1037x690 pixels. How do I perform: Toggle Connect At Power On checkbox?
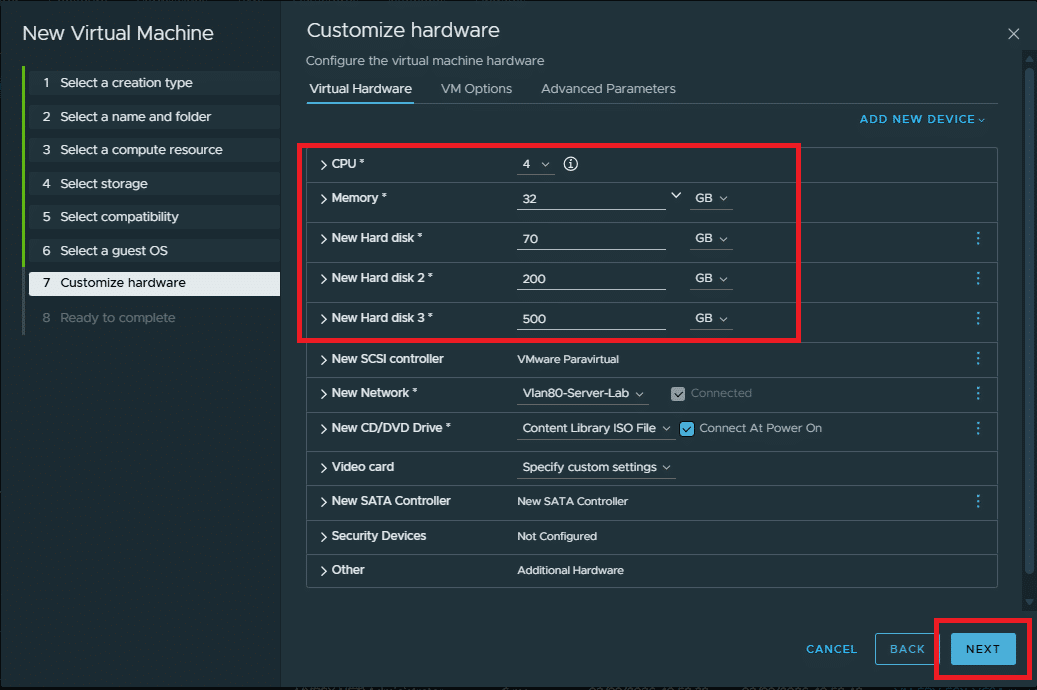[x=687, y=428]
